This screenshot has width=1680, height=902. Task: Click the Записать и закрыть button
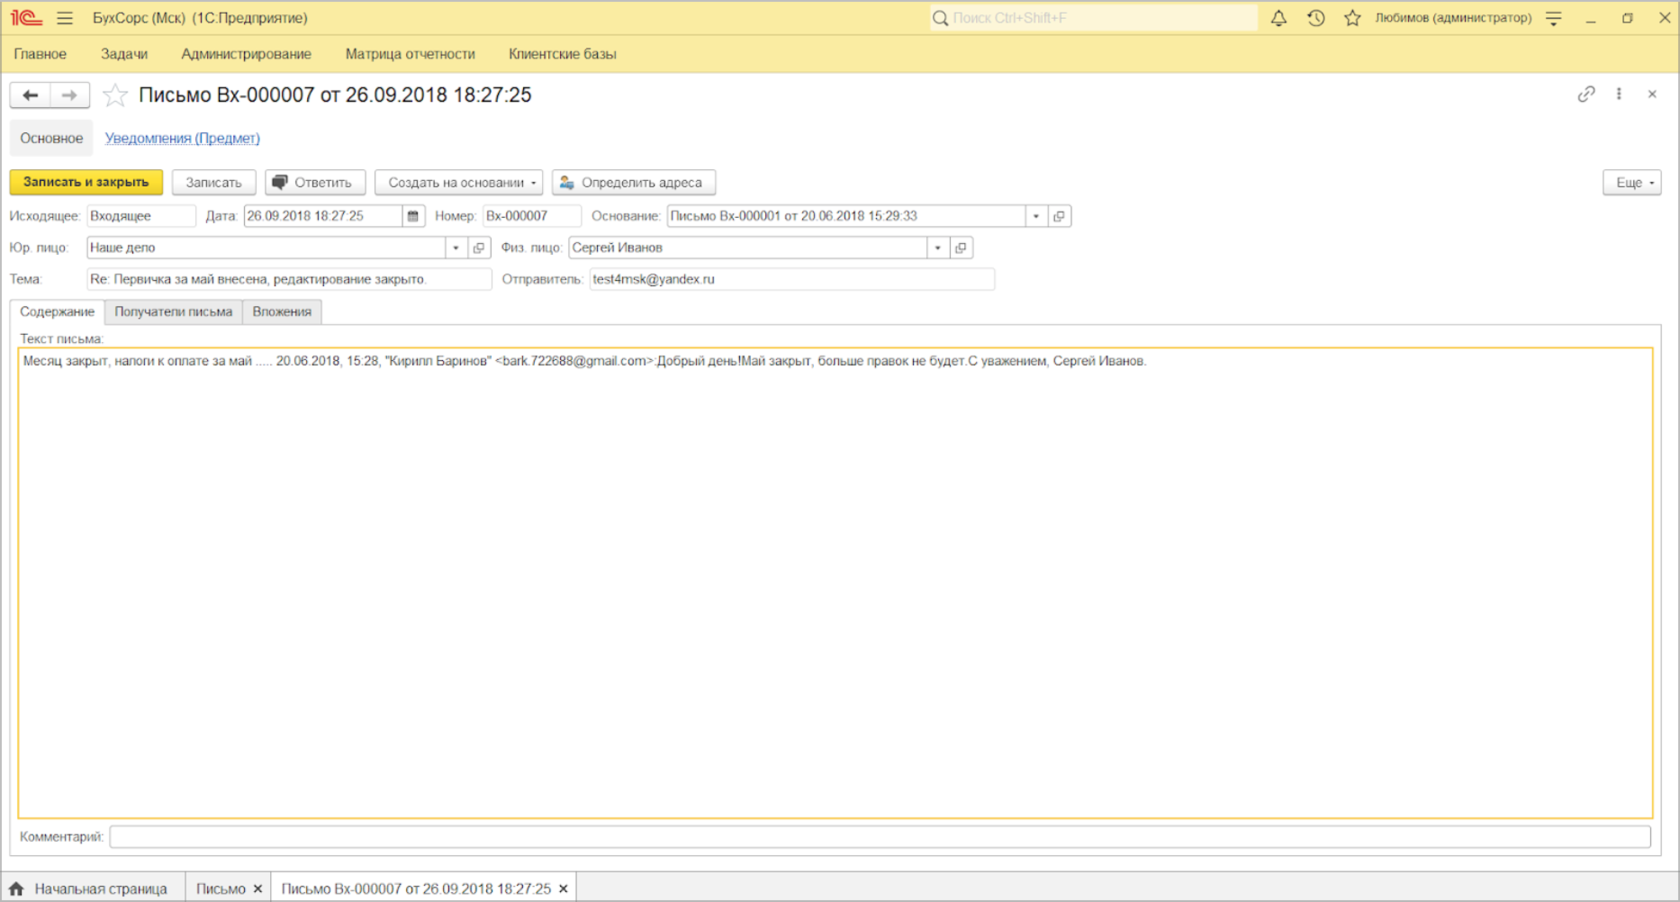click(86, 182)
